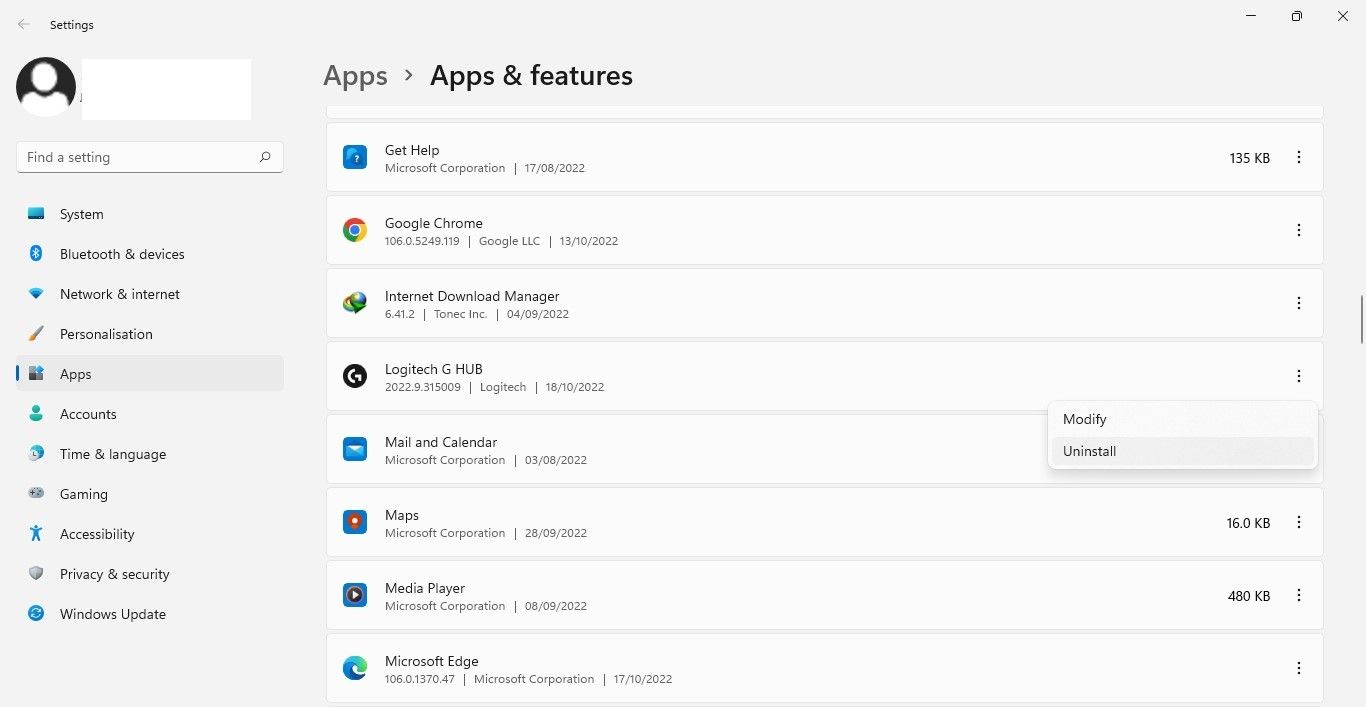
Task: Open more options for Get Help
Action: click(1299, 157)
